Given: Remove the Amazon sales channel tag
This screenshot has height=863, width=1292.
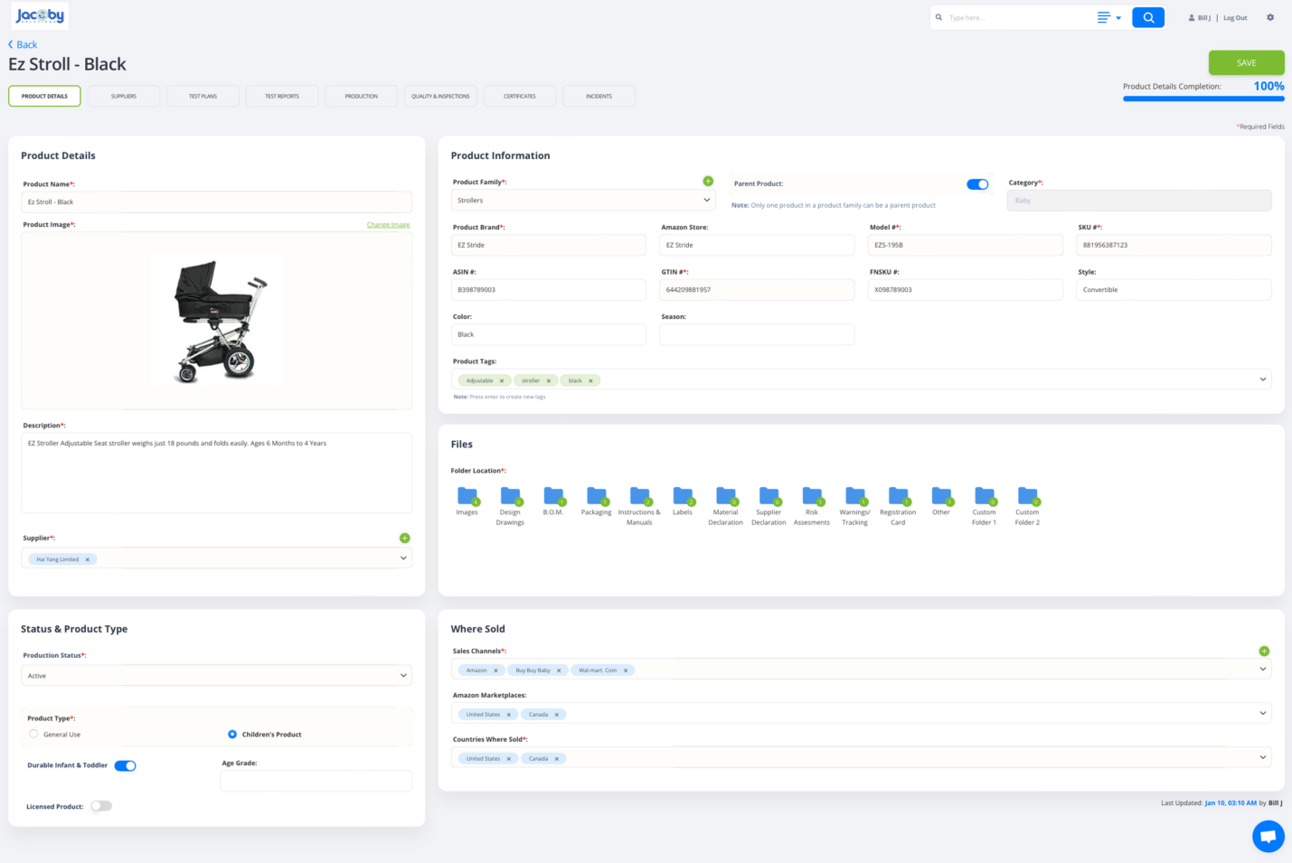Looking at the screenshot, I should coord(496,671).
